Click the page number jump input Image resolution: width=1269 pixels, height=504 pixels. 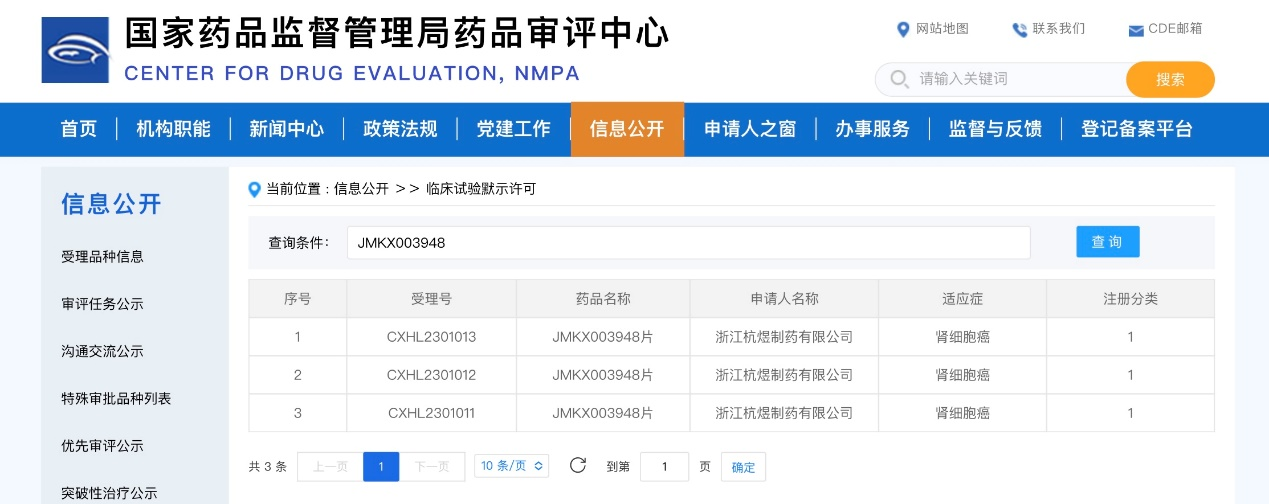[664, 467]
